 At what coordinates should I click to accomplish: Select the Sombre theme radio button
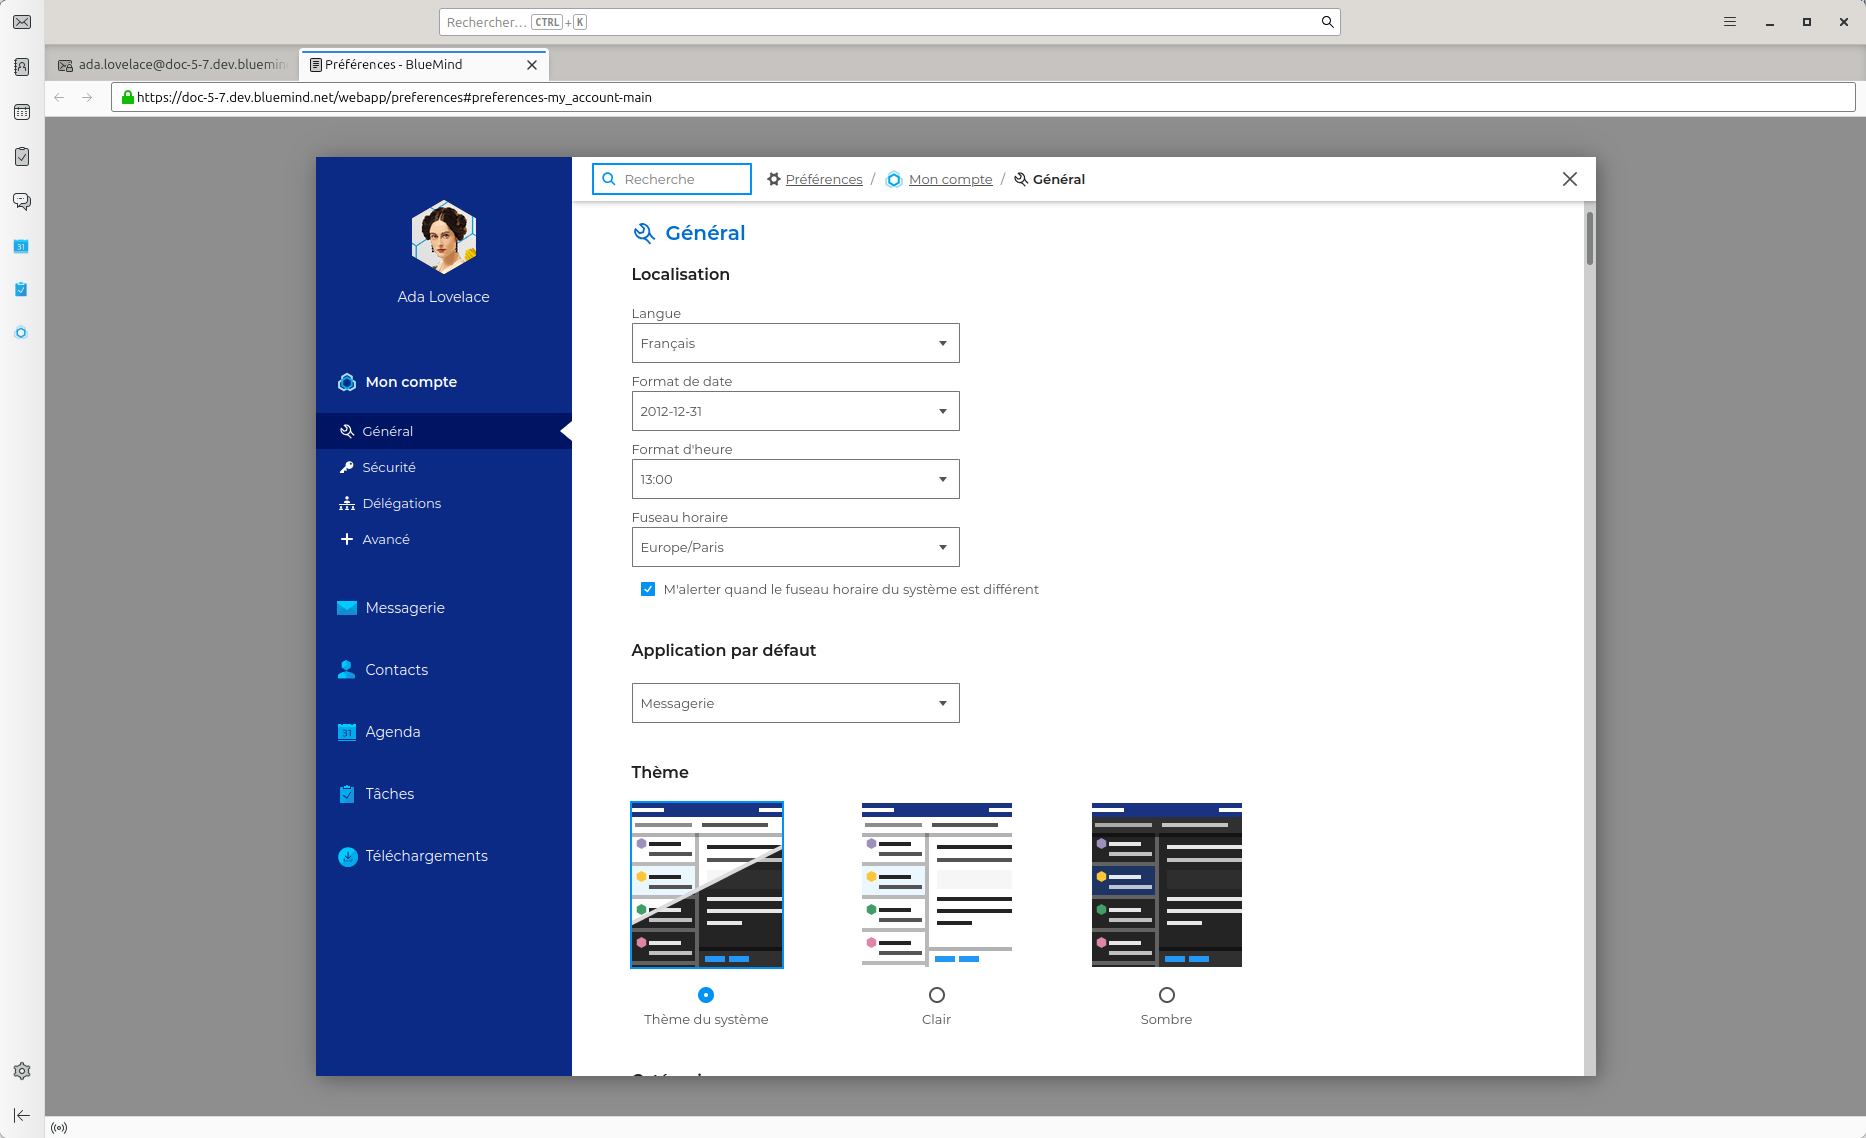click(x=1167, y=995)
